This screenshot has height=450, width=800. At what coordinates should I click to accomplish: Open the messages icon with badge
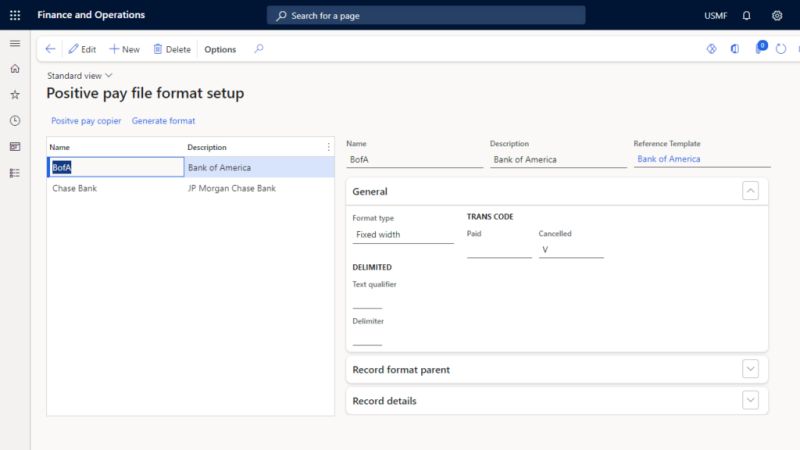click(760, 47)
